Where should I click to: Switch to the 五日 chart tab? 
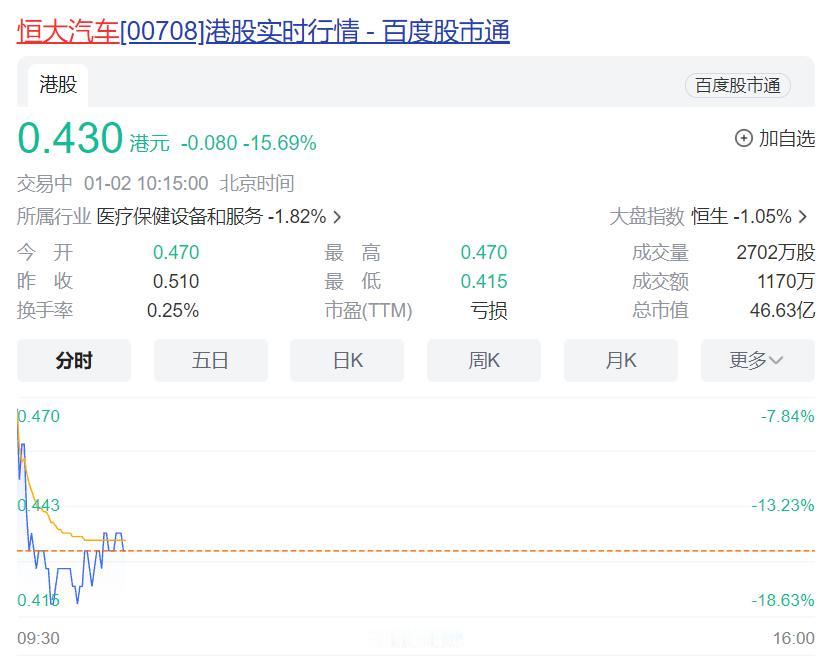pos(211,361)
